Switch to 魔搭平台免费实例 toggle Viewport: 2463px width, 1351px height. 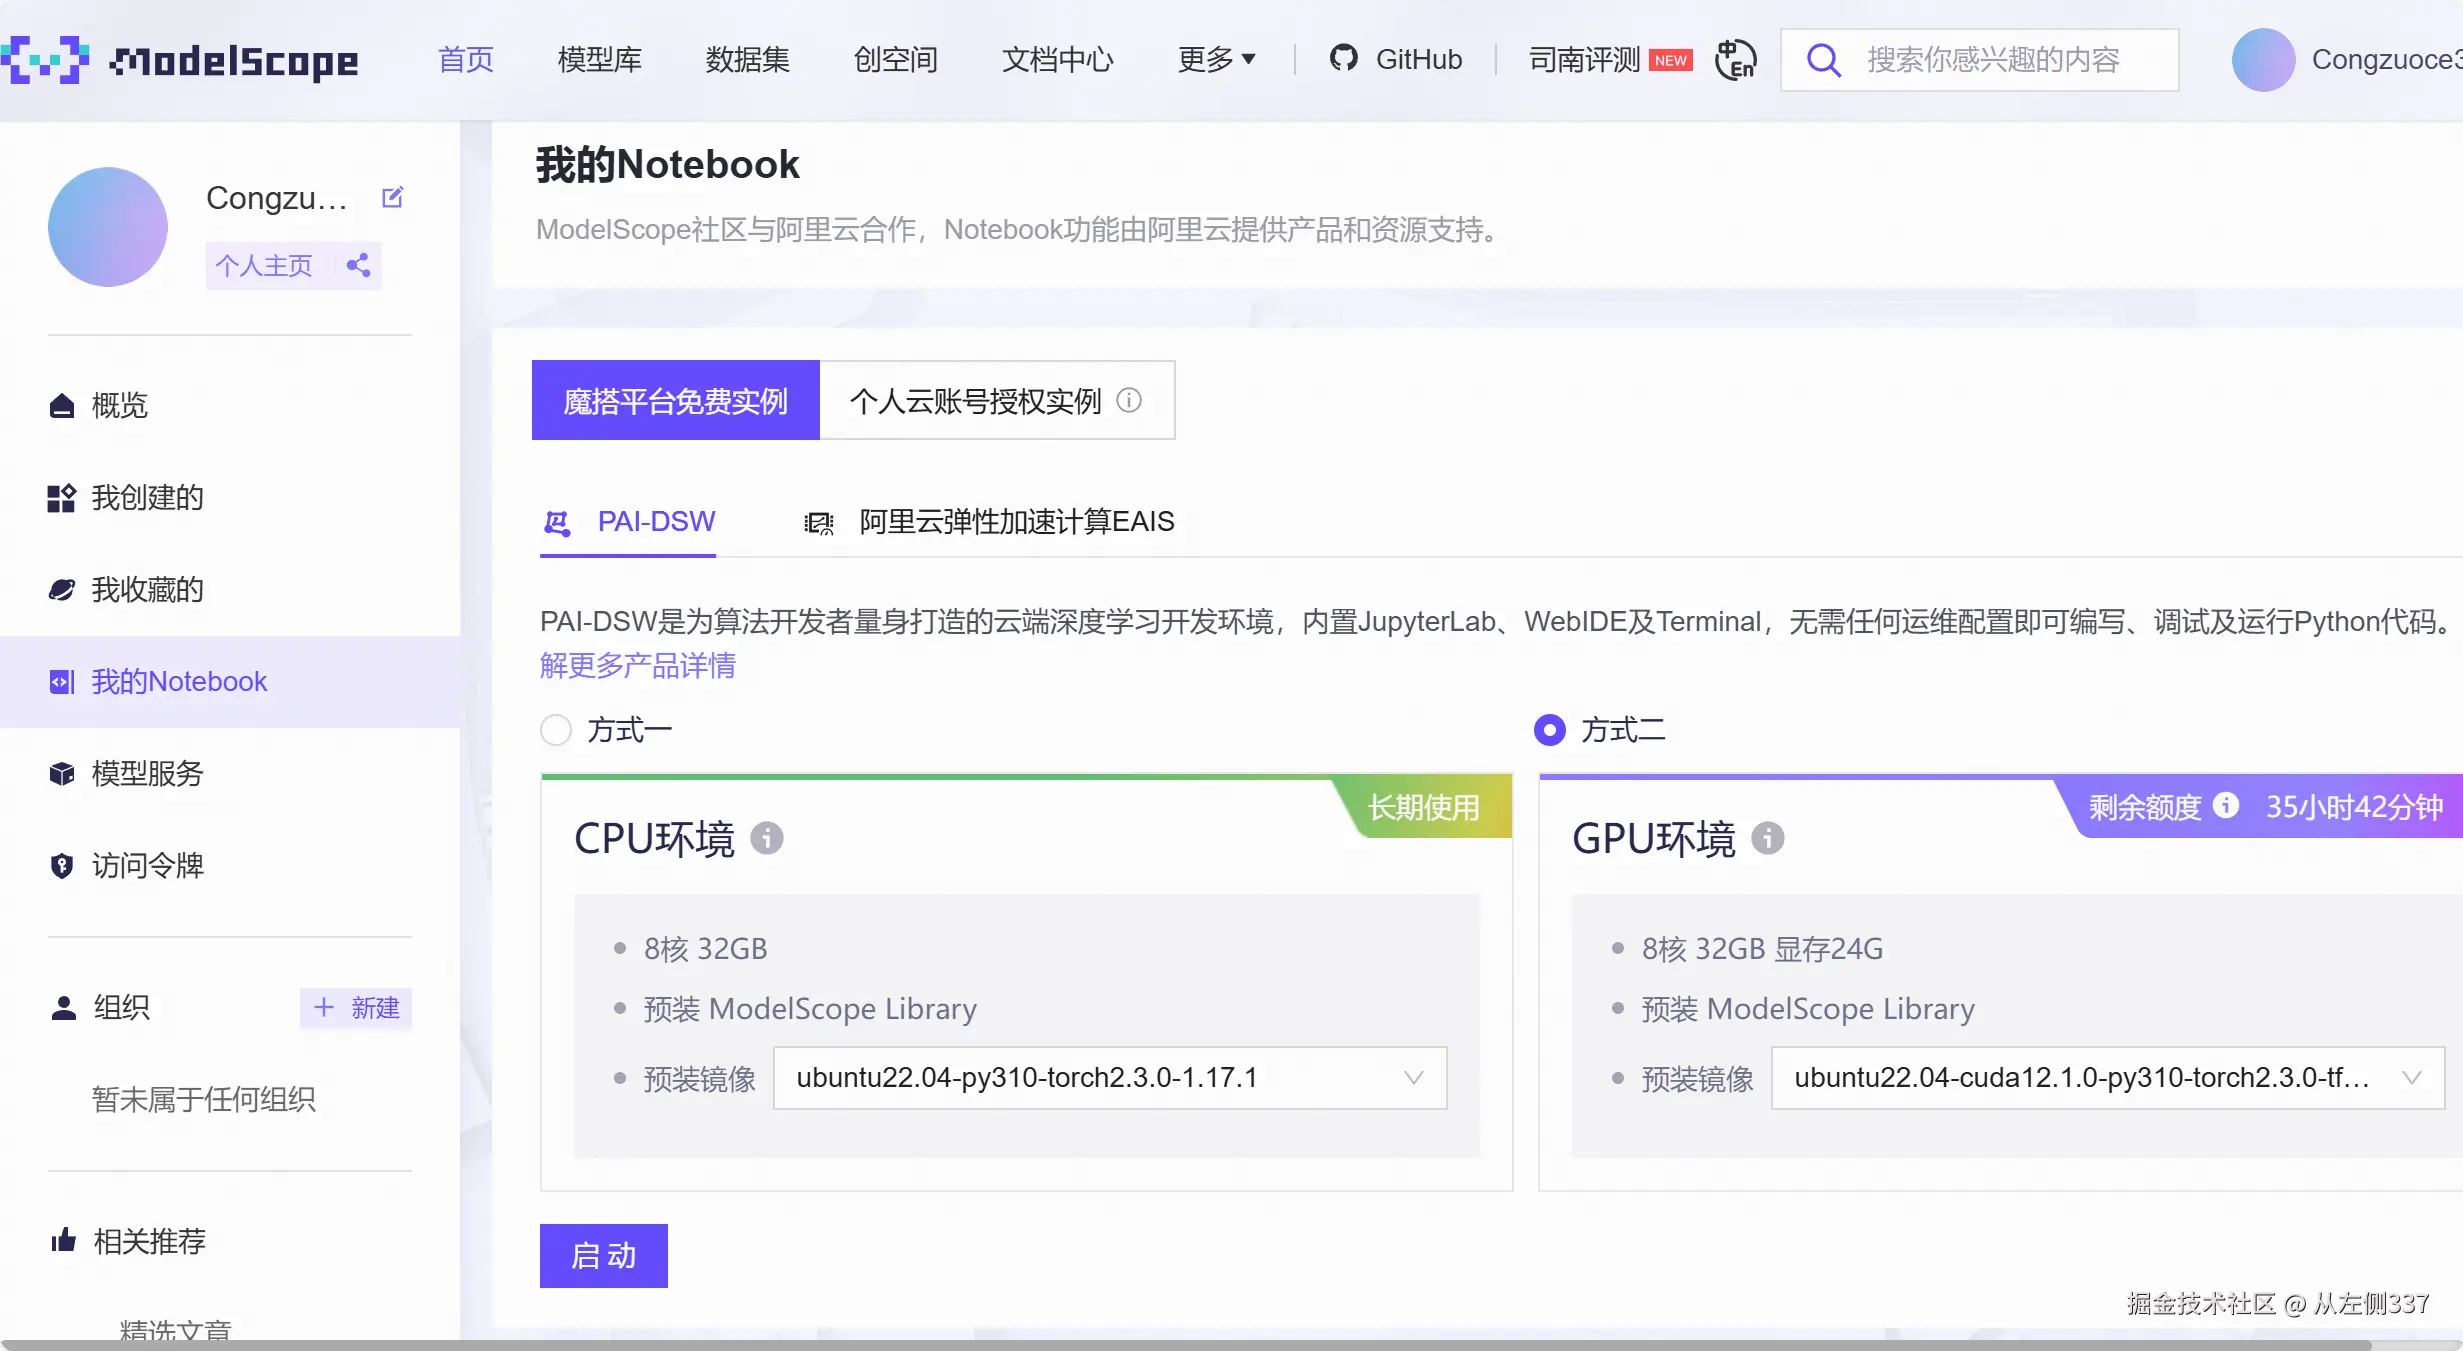click(x=675, y=400)
